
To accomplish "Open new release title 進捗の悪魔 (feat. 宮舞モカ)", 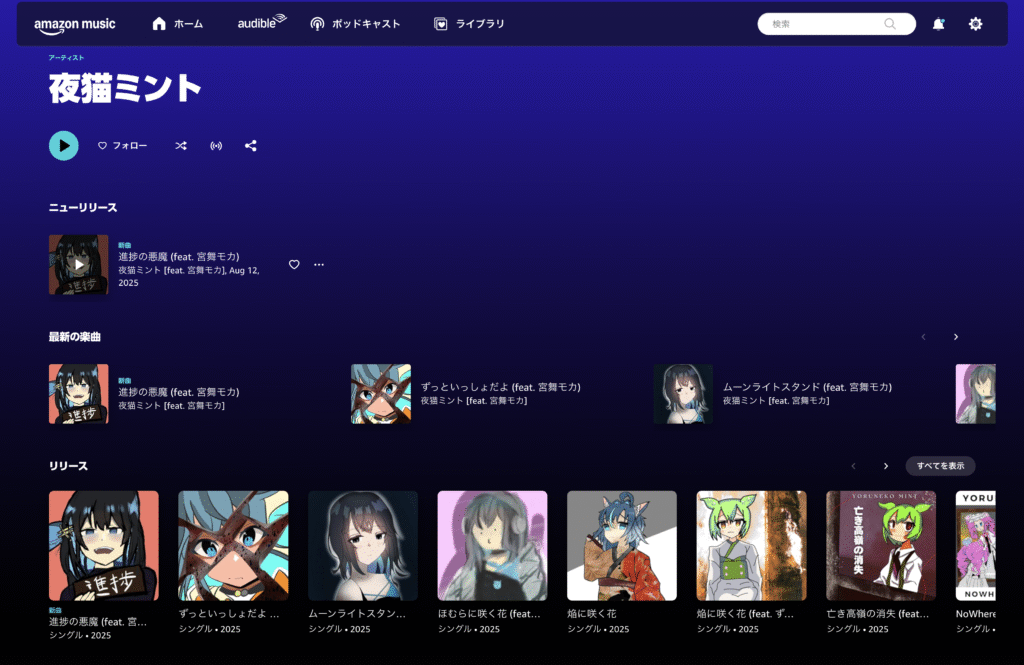I will point(179,257).
